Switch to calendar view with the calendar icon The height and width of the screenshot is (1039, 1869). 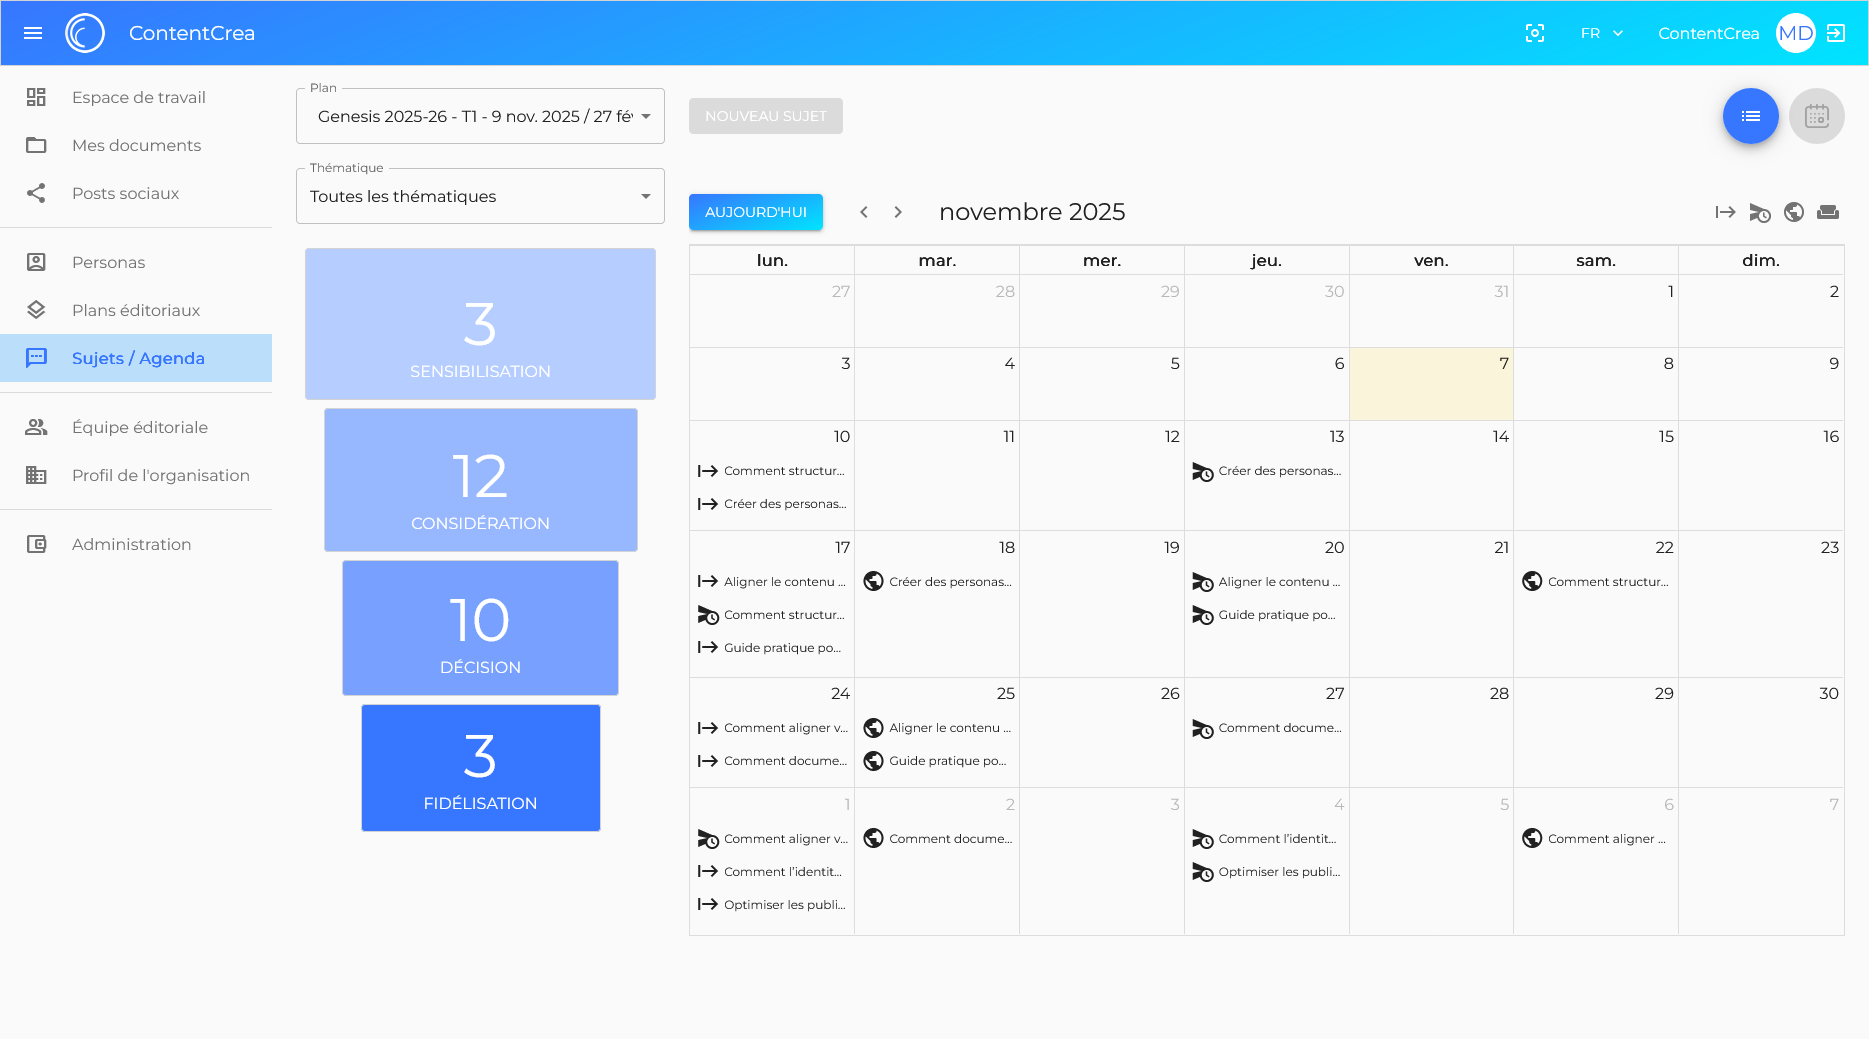point(1817,116)
